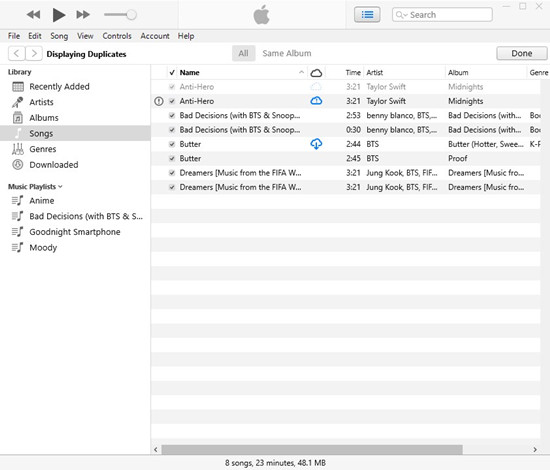Click the status bar song count text
This screenshot has height=470, width=550.
click(x=275, y=463)
